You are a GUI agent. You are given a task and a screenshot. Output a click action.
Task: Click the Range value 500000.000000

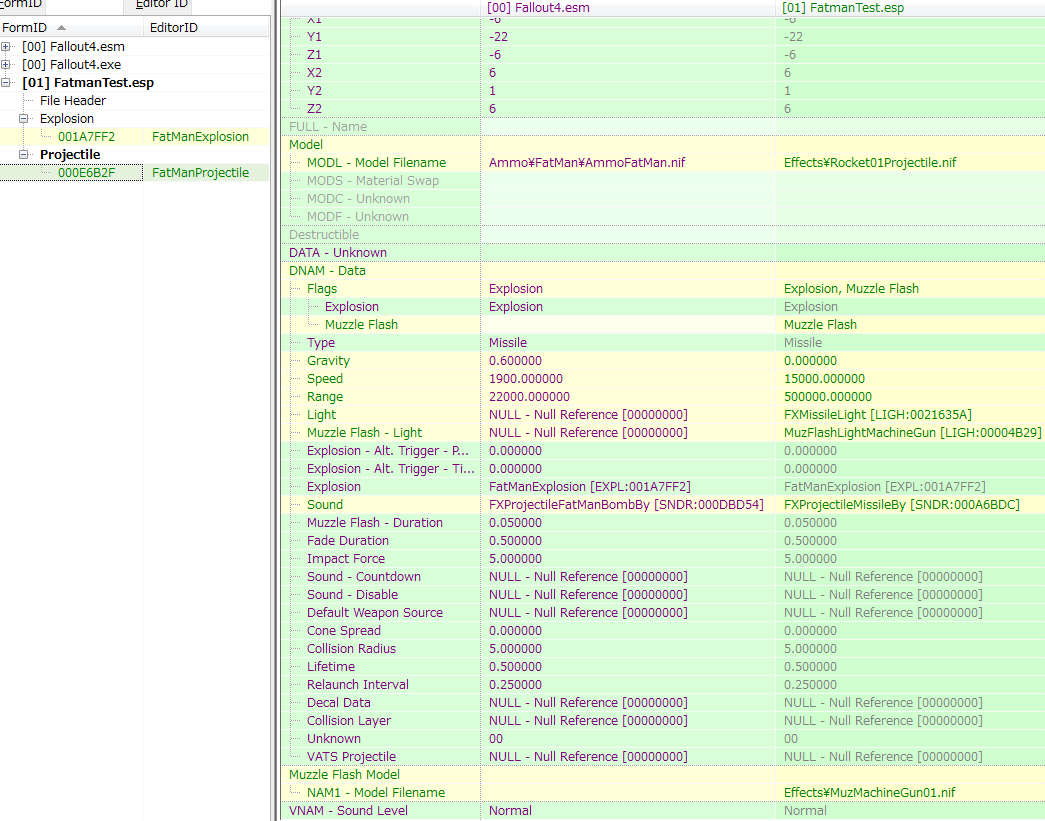click(827, 397)
